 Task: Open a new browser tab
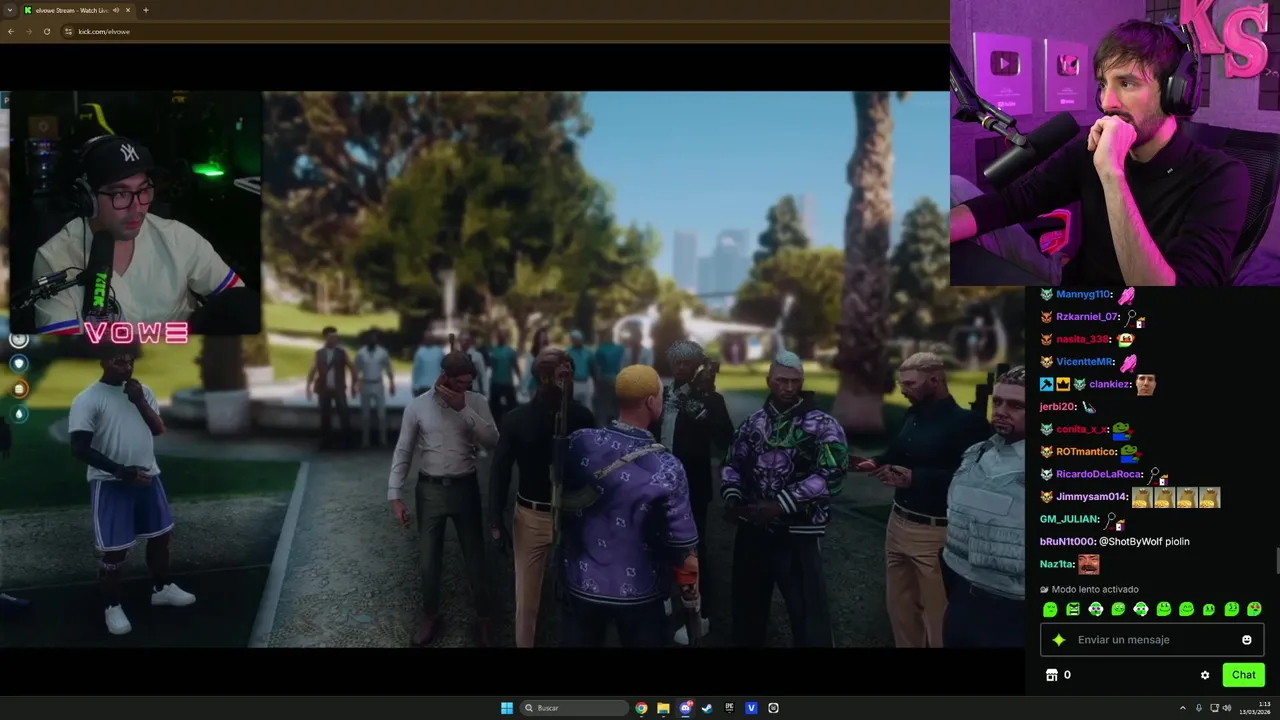tap(146, 10)
